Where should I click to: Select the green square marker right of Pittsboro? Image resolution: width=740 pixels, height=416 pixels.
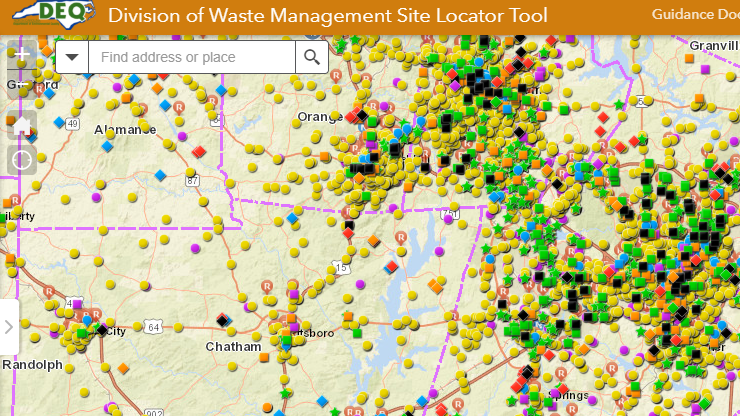(357, 333)
